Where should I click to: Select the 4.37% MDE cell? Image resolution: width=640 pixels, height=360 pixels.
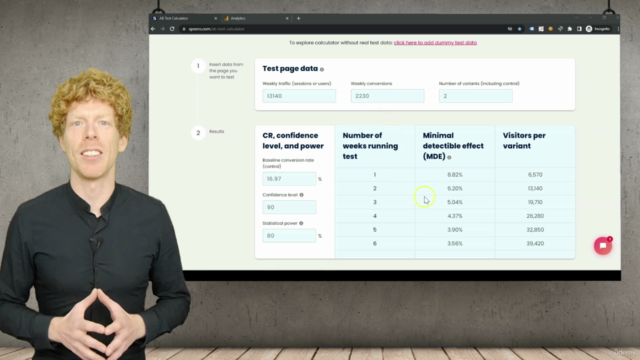point(455,216)
